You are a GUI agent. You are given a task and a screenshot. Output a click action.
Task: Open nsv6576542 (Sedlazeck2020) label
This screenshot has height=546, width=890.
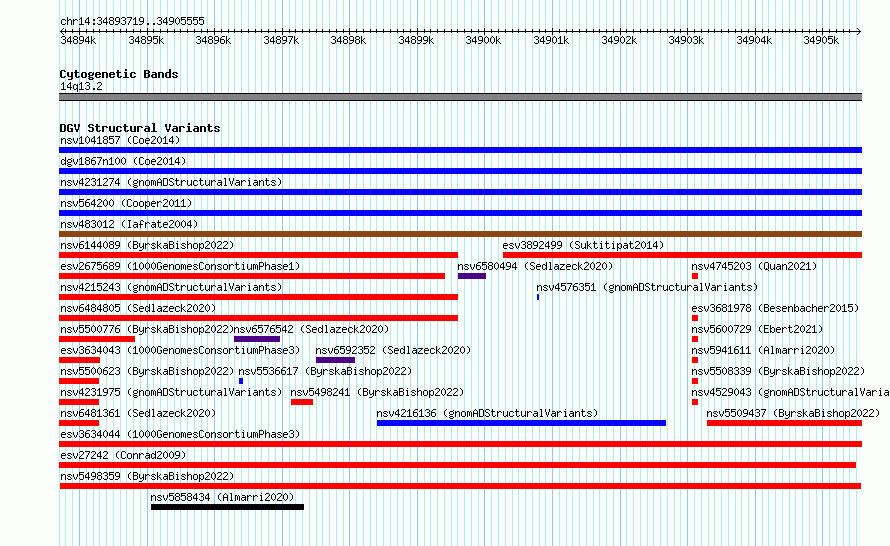(311, 329)
